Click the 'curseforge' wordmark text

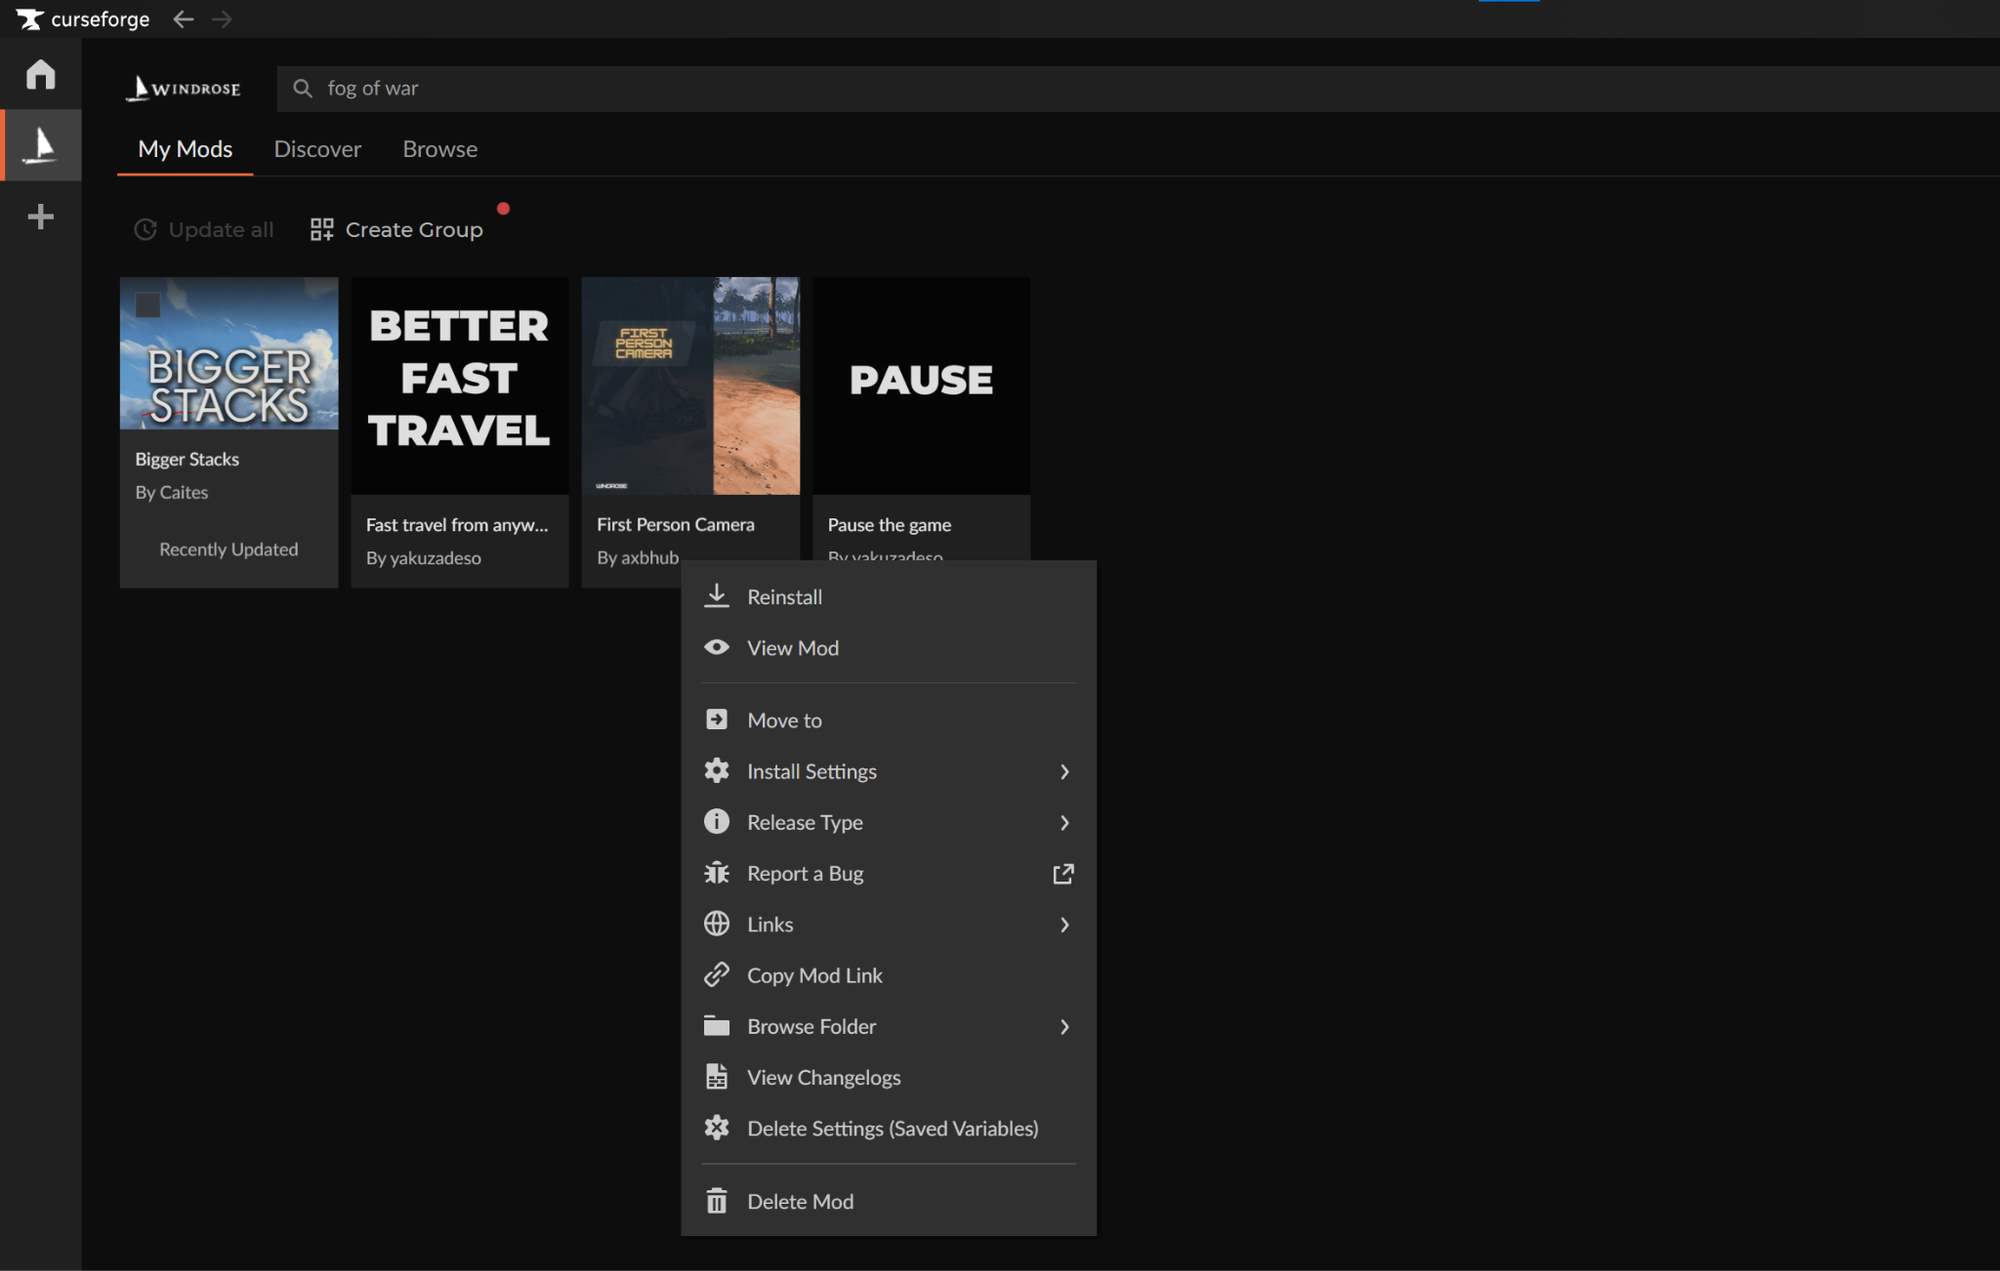point(100,19)
